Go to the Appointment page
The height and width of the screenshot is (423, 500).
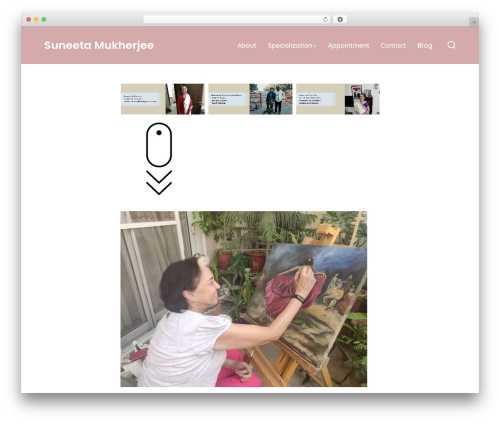pos(348,46)
